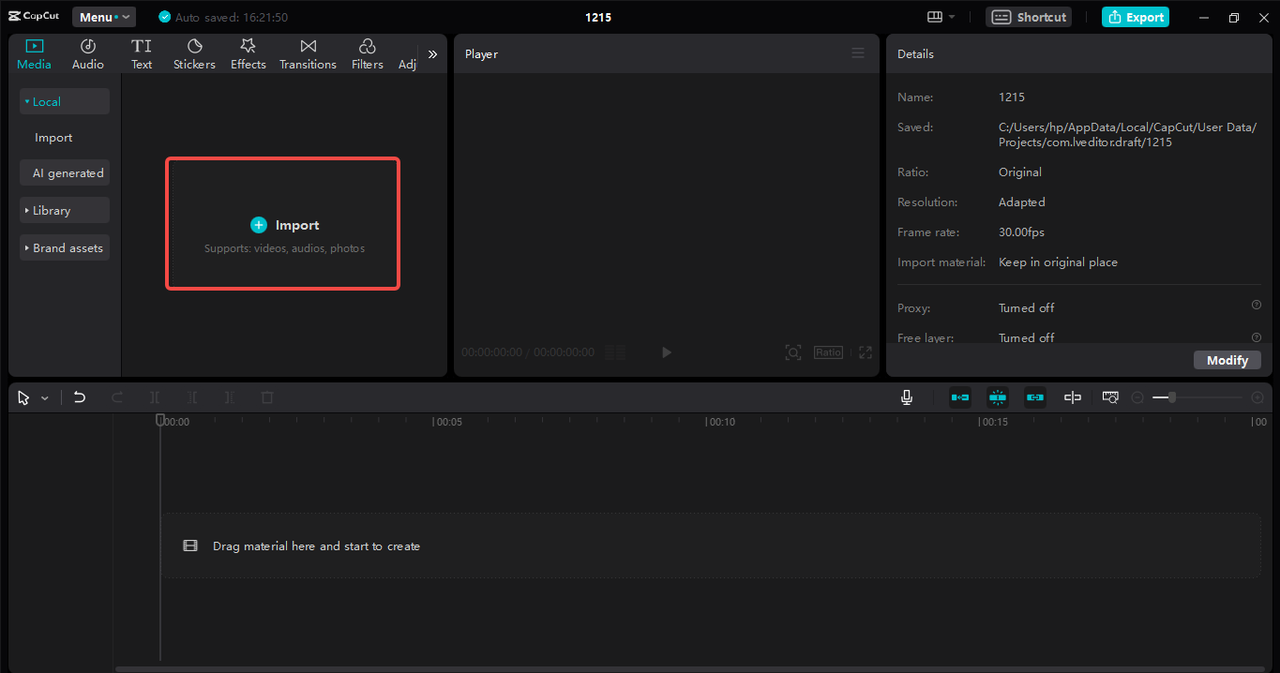
Task: Click the Undo arrow icon
Action: 80,397
